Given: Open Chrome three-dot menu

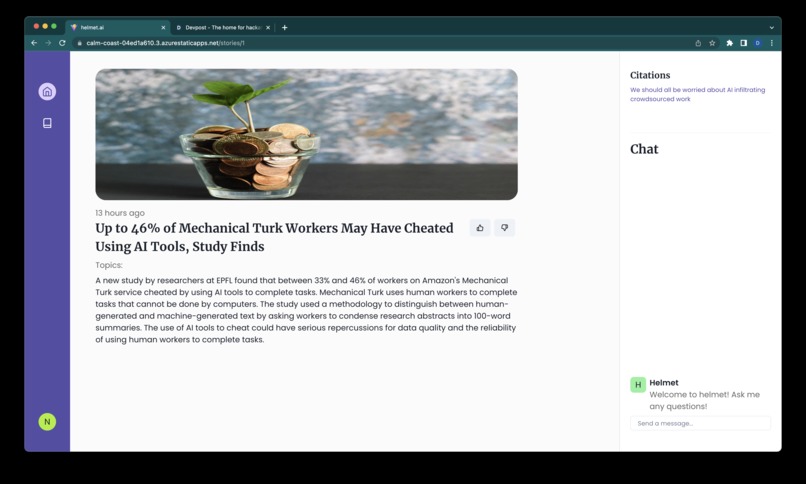Looking at the screenshot, I should 772,43.
